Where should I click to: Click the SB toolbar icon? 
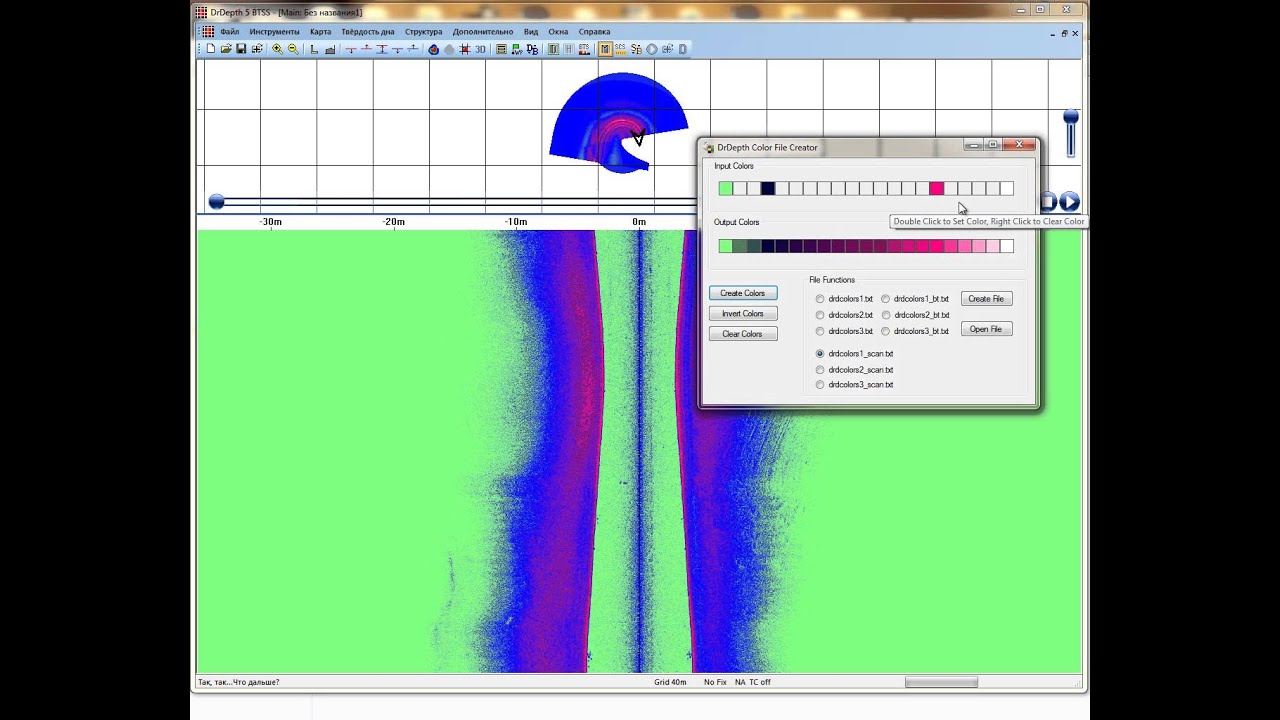636,49
